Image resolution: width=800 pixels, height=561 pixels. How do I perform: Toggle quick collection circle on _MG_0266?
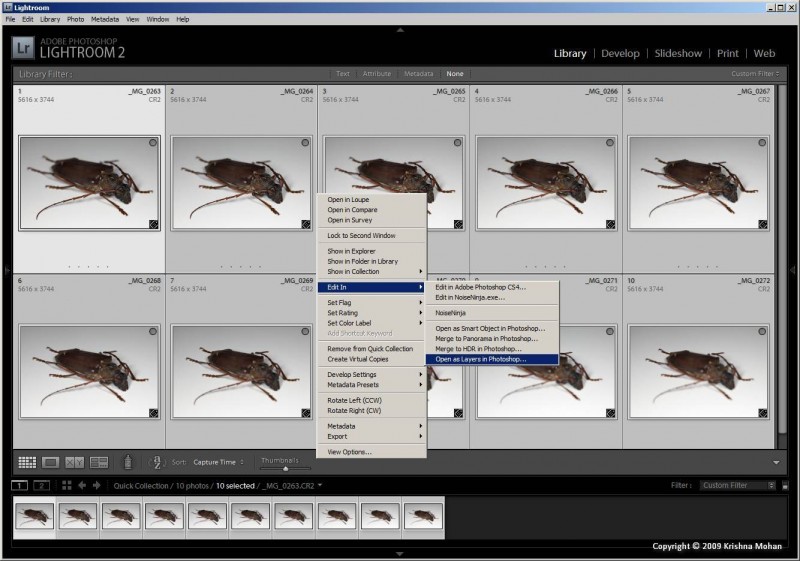click(610, 143)
